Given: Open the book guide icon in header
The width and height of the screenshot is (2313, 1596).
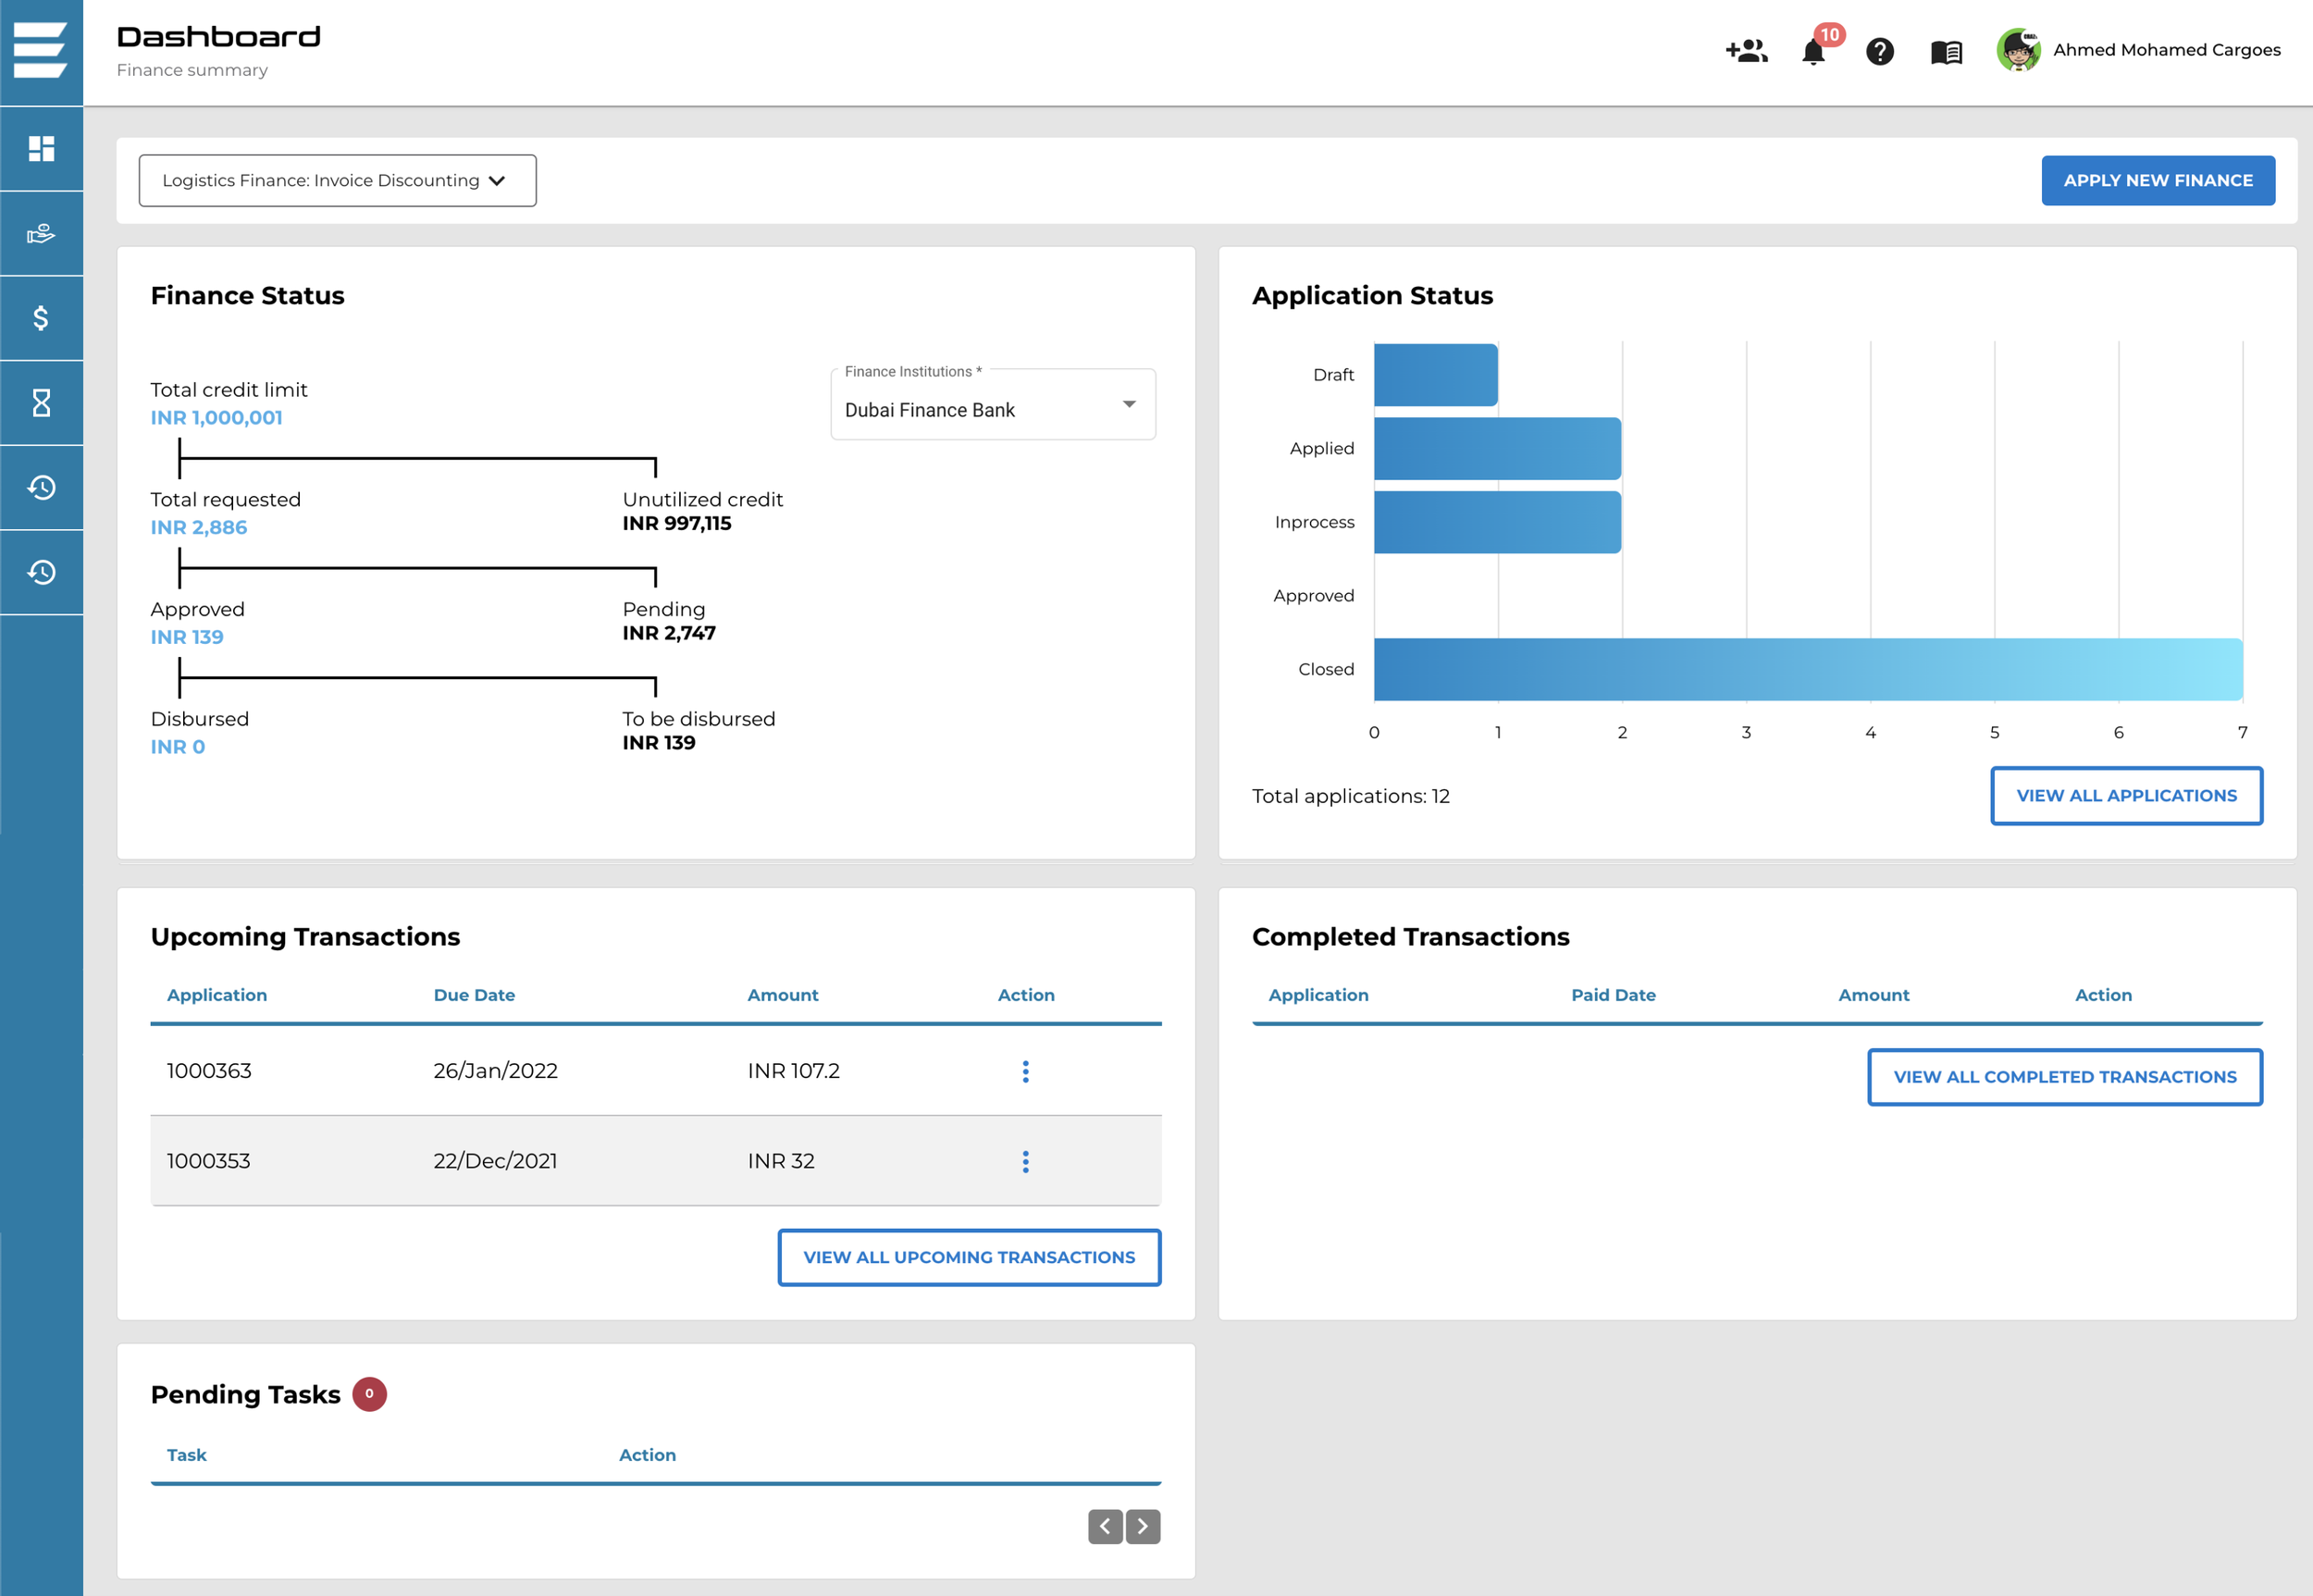Looking at the screenshot, I should pyautogui.click(x=1946, y=51).
